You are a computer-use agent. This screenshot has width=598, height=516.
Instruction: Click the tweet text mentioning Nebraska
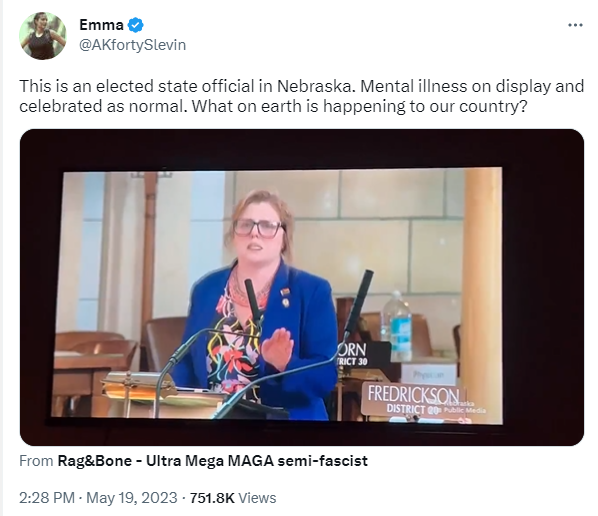302,96
